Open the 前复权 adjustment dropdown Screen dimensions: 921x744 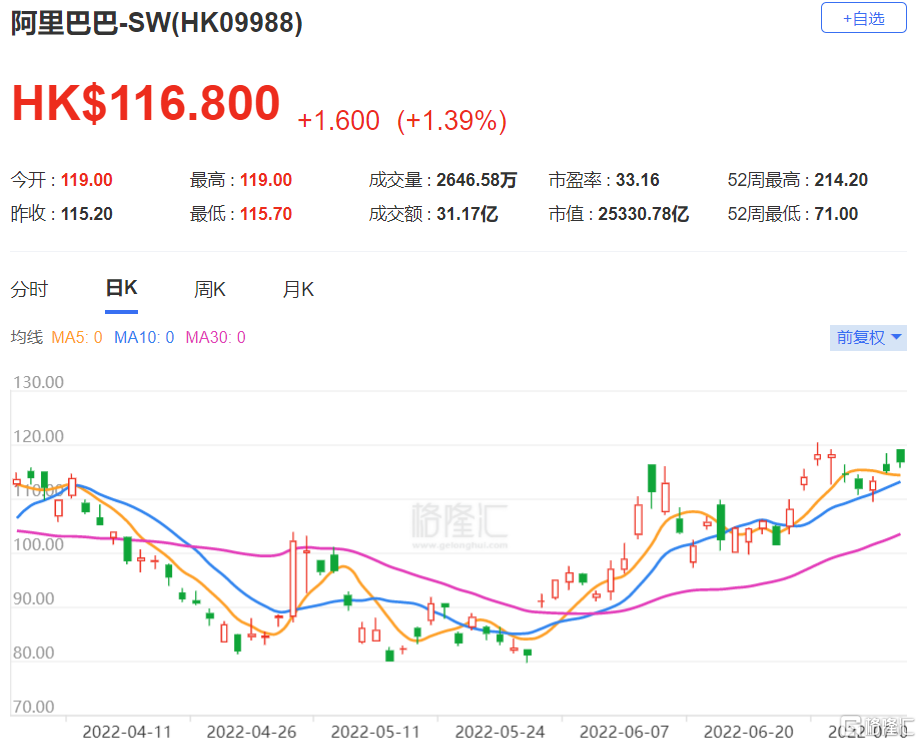tap(868, 338)
